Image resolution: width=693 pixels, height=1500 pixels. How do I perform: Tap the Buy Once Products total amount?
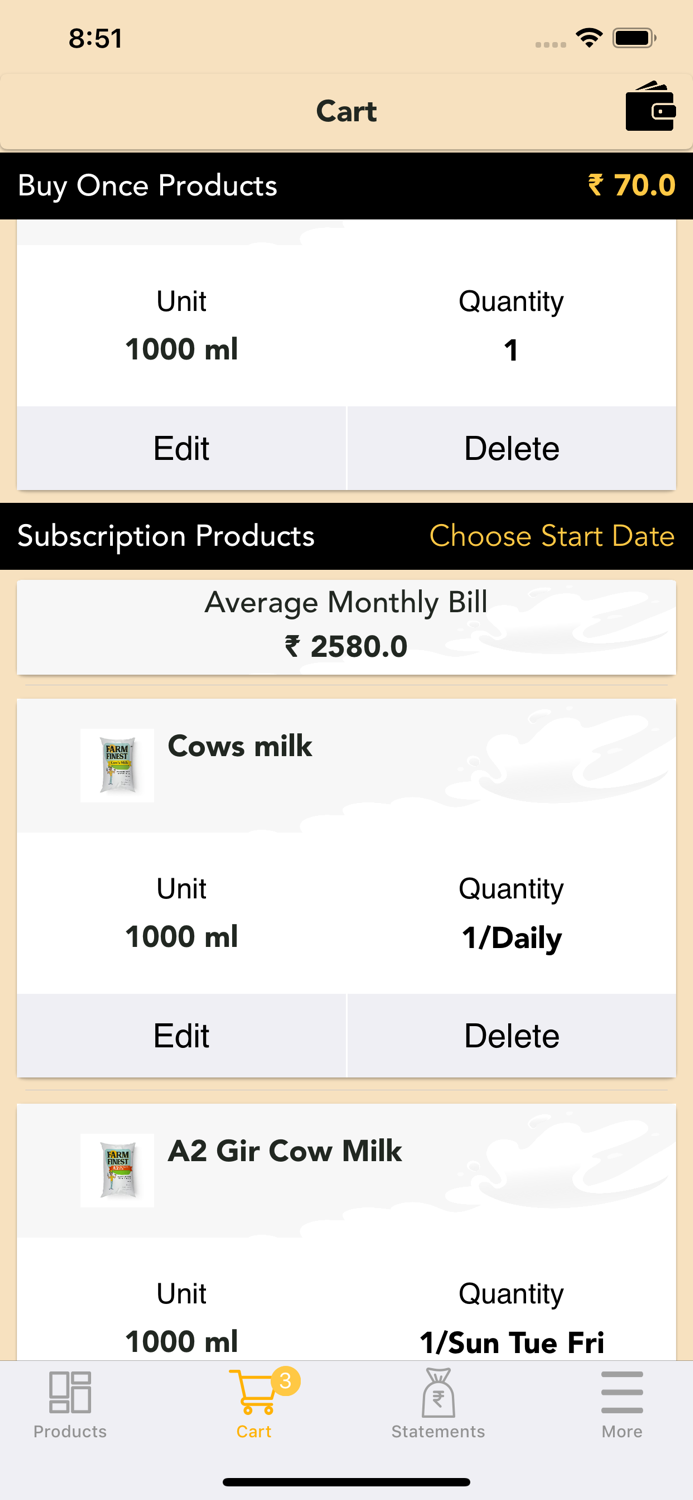pos(631,185)
